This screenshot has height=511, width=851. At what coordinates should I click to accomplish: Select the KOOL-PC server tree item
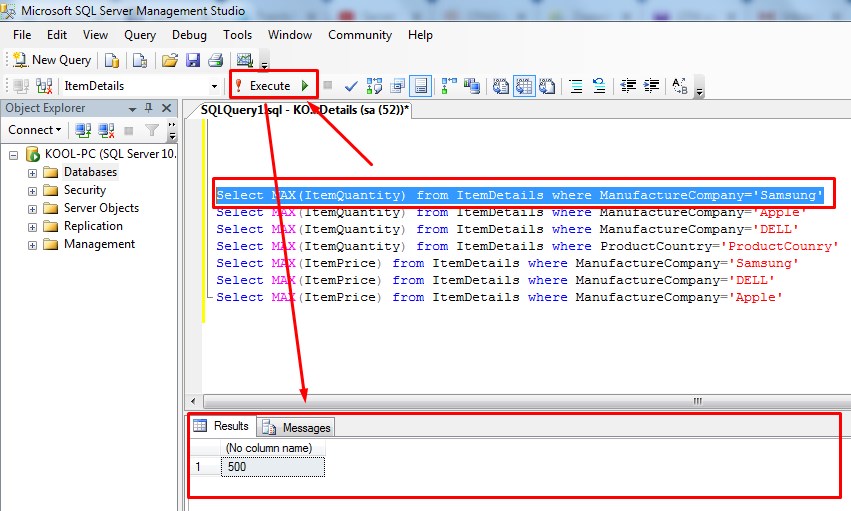click(110, 154)
